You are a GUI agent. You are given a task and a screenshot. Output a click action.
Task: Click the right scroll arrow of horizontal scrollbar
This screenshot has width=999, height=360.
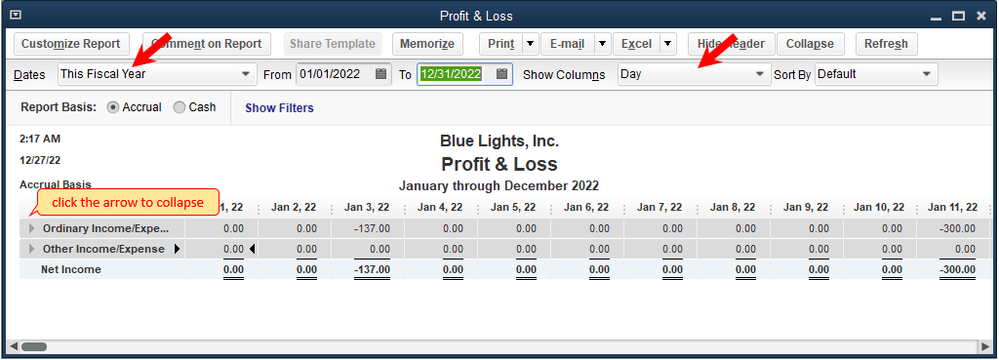[x=984, y=347]
